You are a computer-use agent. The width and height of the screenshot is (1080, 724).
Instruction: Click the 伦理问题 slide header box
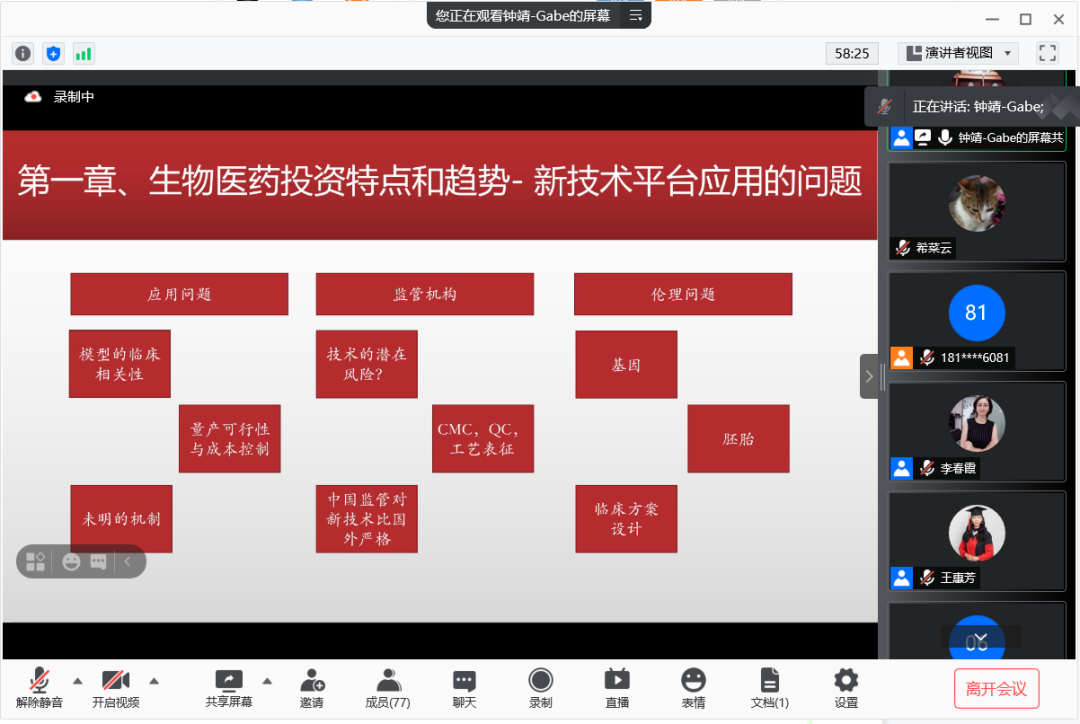click(683, 294)
